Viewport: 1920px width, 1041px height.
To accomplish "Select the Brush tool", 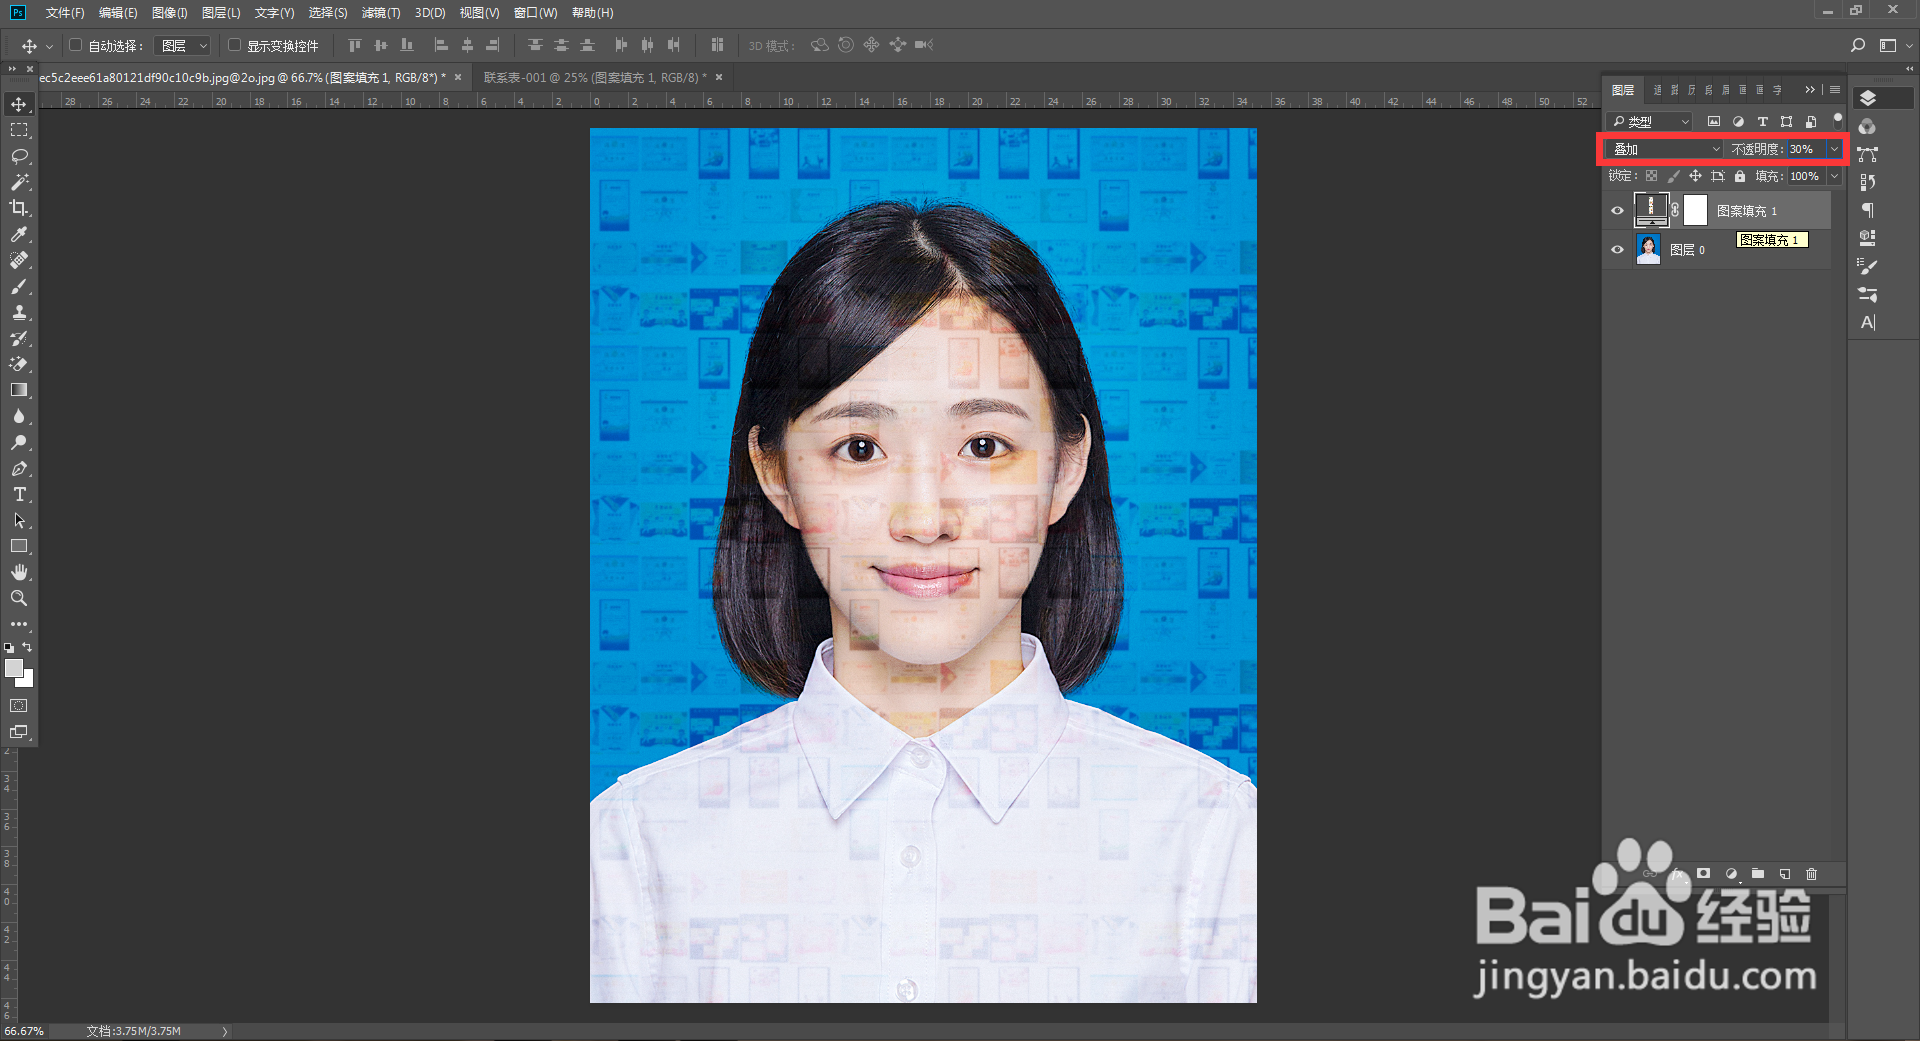I will point(19,287).
